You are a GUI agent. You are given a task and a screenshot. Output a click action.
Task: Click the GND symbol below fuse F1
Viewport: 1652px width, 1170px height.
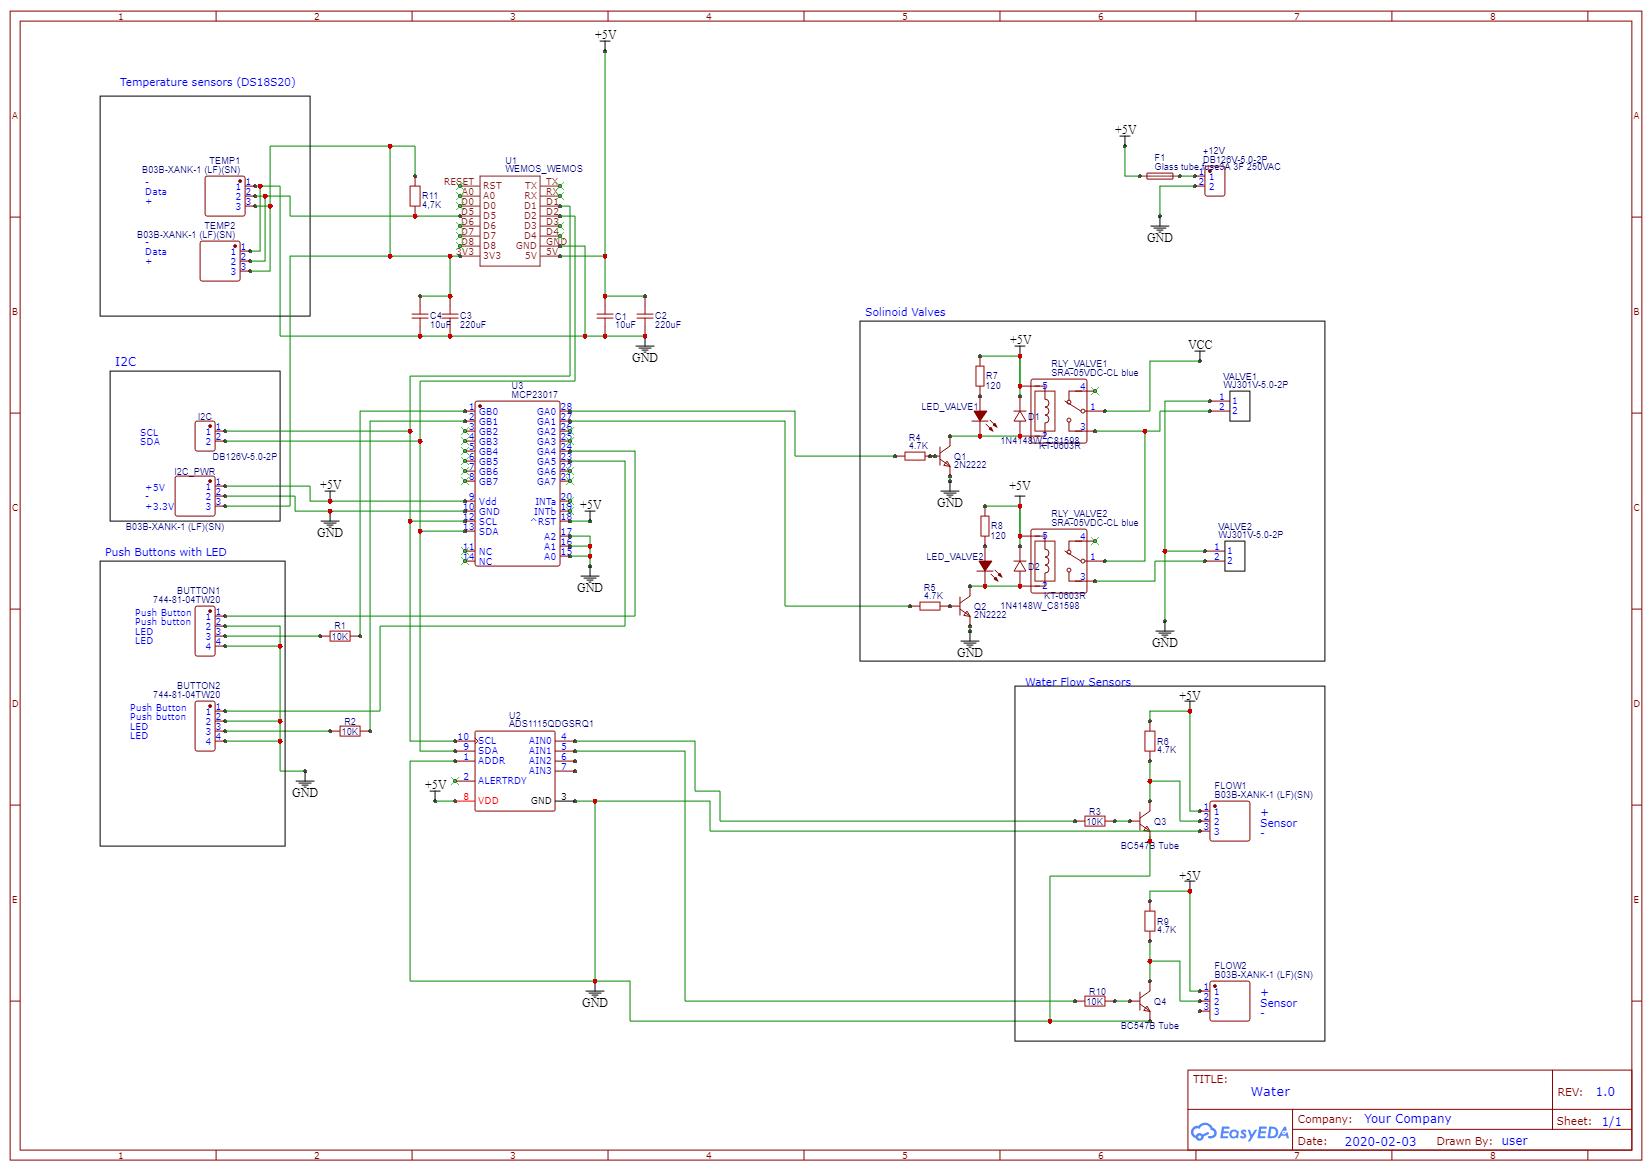(x=1160, y=232)
